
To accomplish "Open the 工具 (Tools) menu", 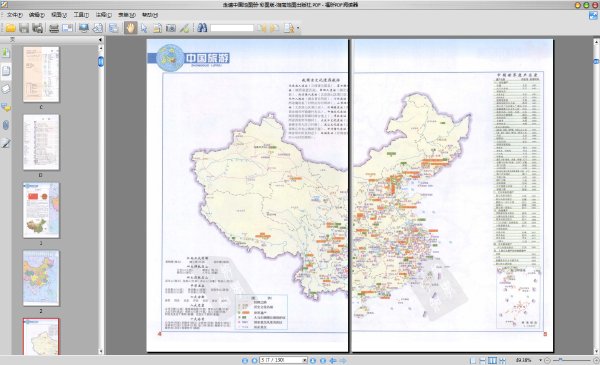I will click(x=81, y=15).
